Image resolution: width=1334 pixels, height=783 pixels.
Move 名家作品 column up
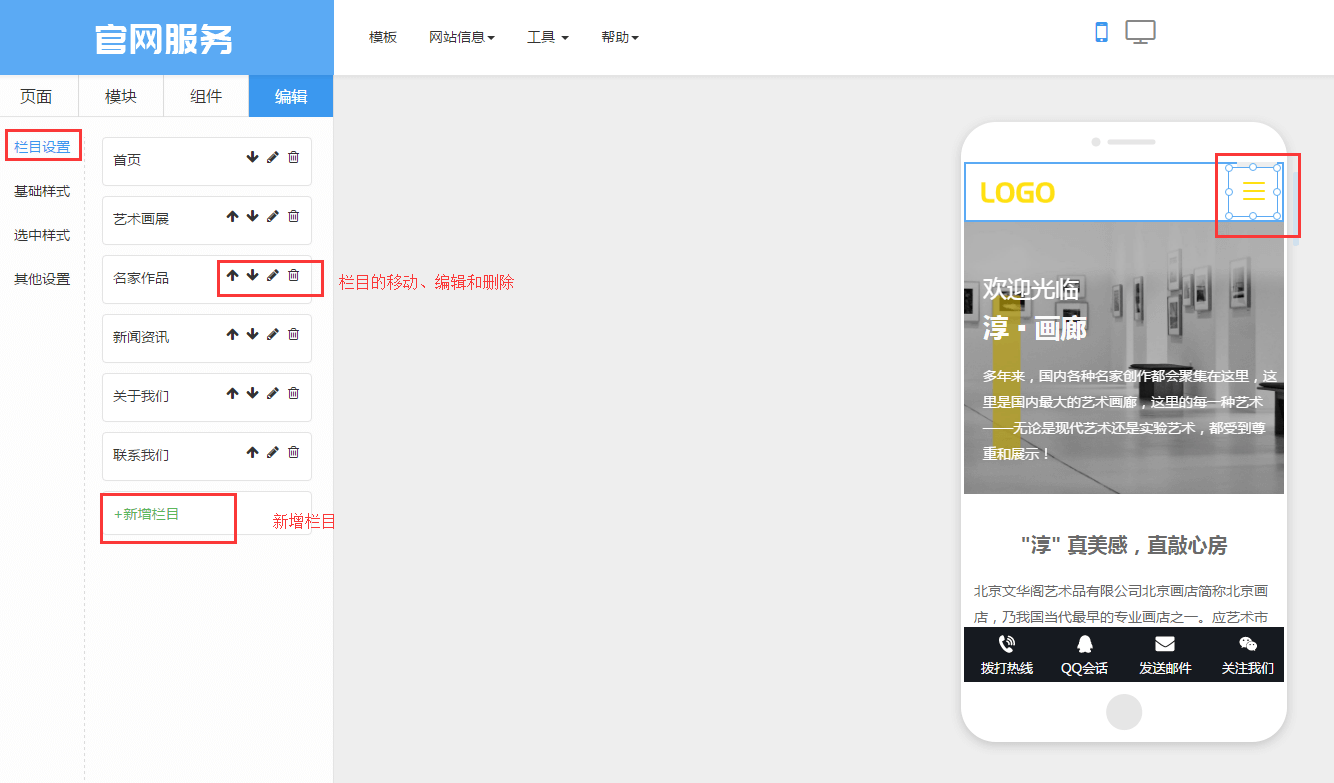click(x=232, y=275)
